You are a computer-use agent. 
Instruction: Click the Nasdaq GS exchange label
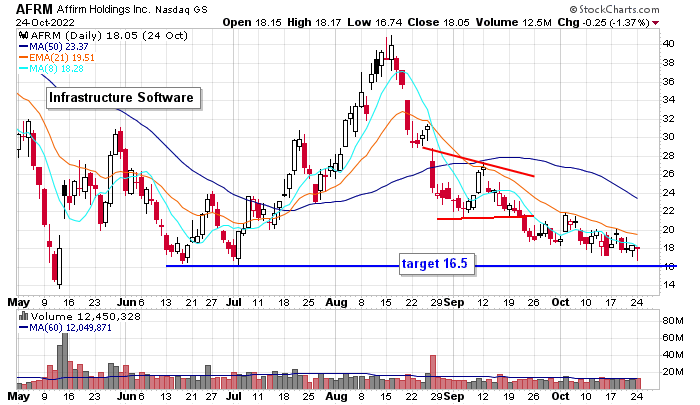181,9
